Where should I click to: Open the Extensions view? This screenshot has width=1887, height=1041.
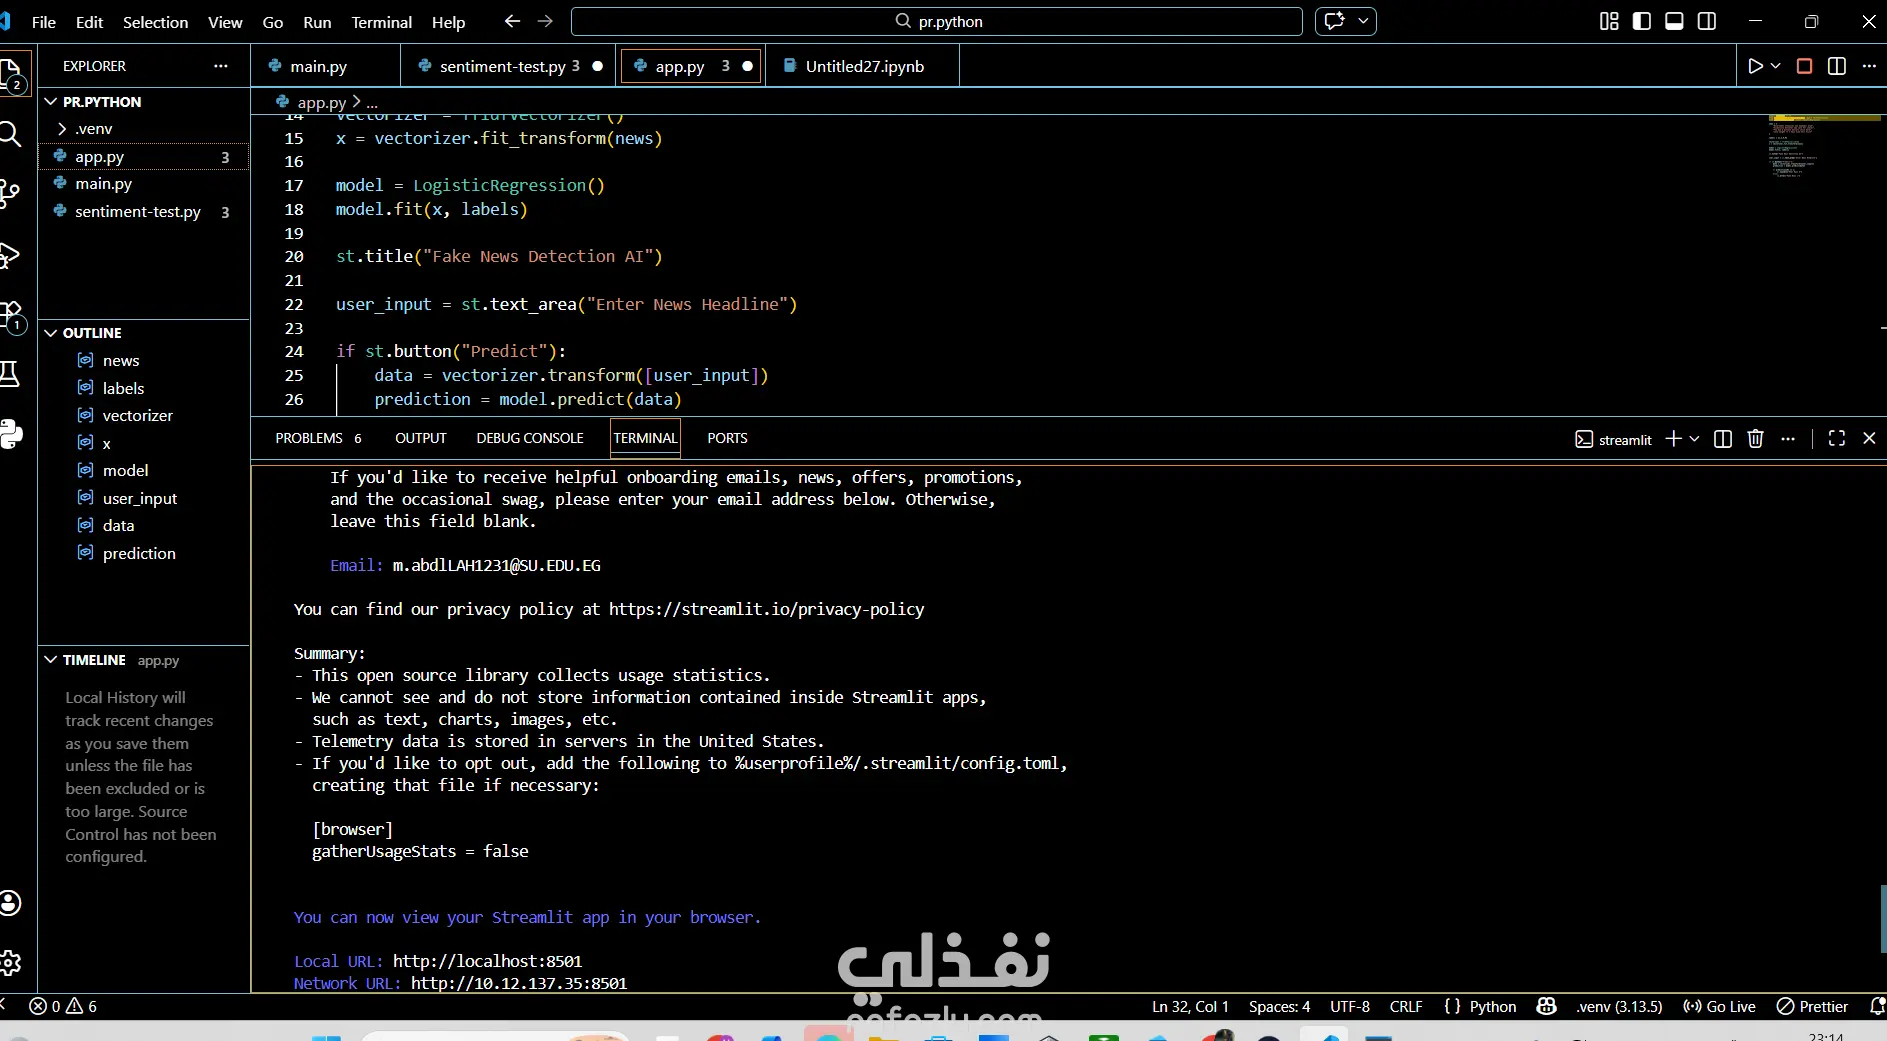(x=12, y=316)
